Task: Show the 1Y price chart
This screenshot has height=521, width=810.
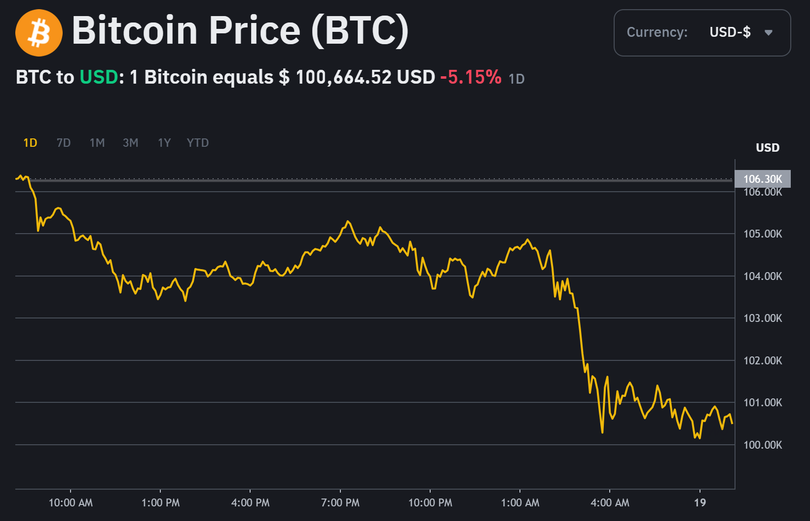Action: click(164, 143)
